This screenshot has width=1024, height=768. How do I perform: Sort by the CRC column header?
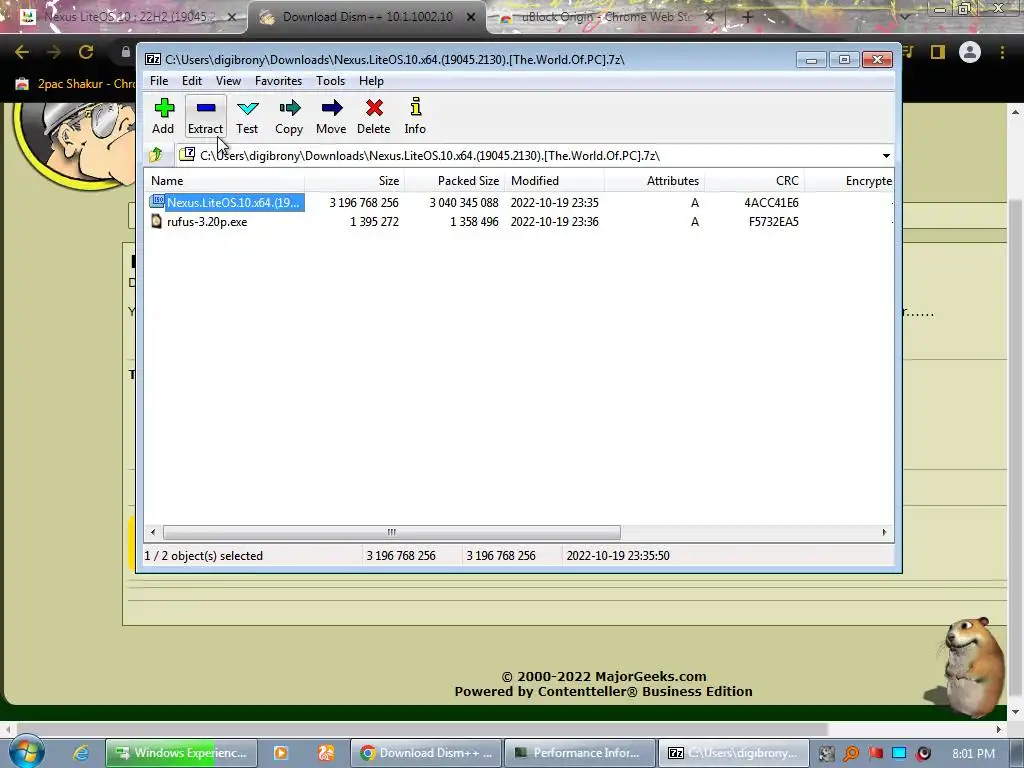pyautogui.click(x=754, y=181)
